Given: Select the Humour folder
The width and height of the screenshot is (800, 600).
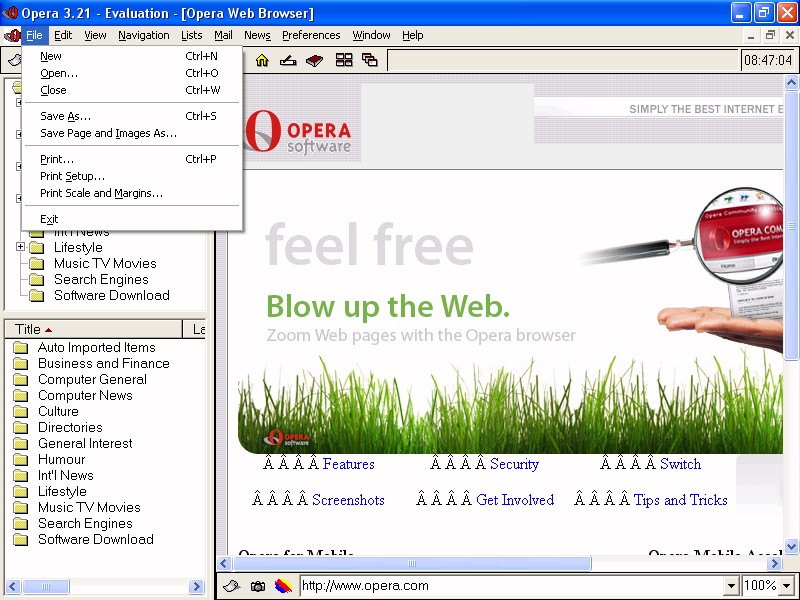Looking at the screenshot, I should point(61,459).
